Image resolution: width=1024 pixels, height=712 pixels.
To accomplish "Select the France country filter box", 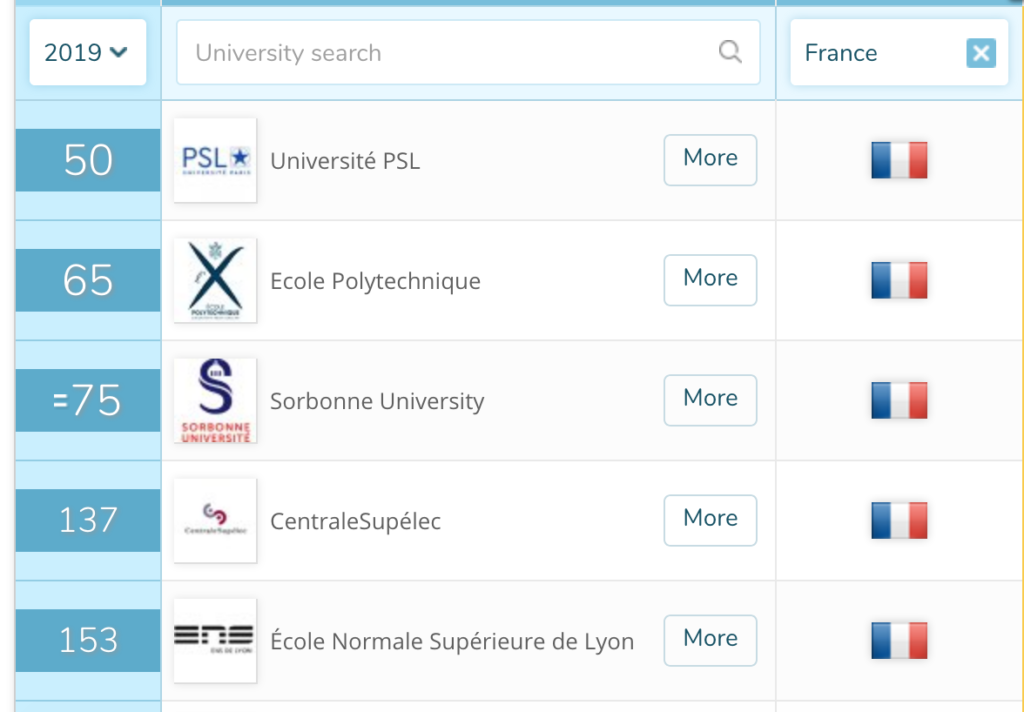I will pos(899,52).
